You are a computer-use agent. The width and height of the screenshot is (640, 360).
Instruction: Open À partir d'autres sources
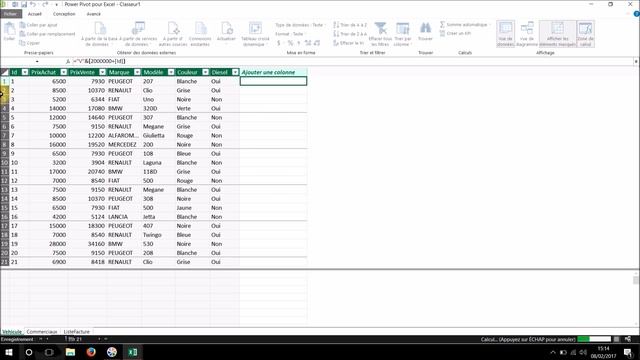173,33
